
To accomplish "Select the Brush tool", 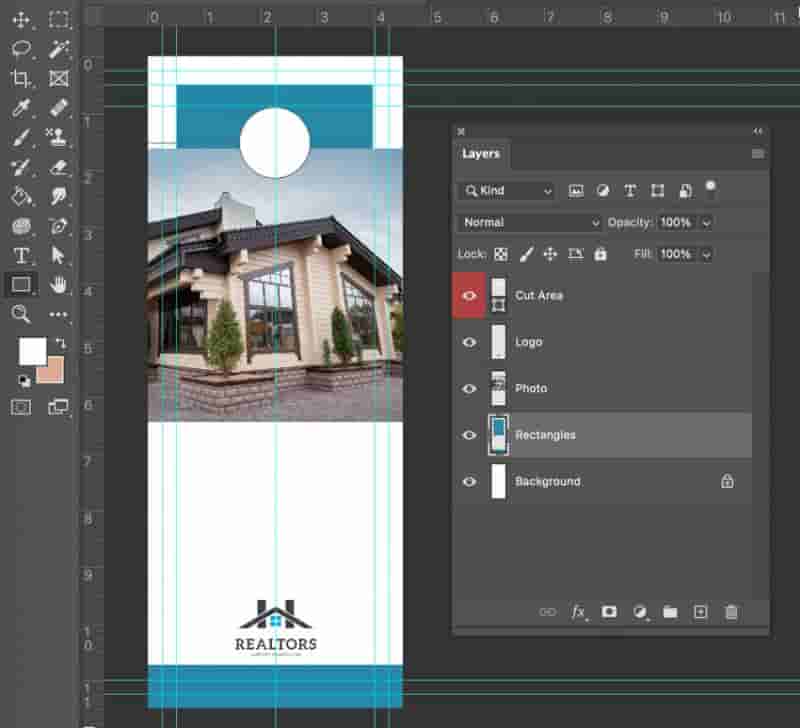I will point(21,138).
